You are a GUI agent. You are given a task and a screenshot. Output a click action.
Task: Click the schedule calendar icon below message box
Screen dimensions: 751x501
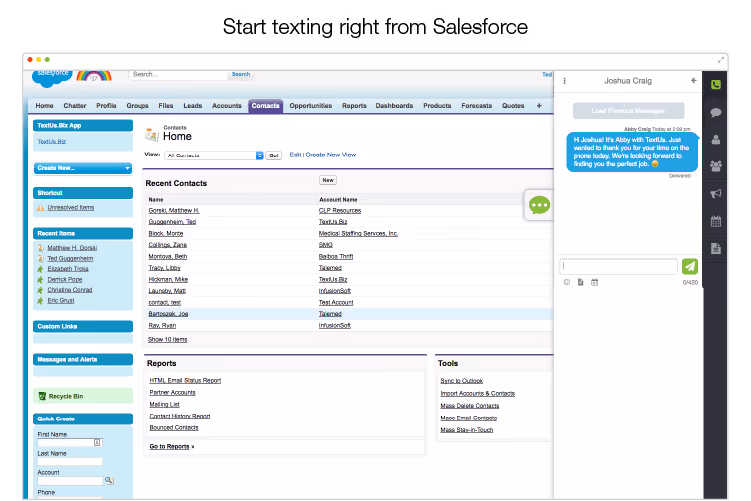coord(594,282)
